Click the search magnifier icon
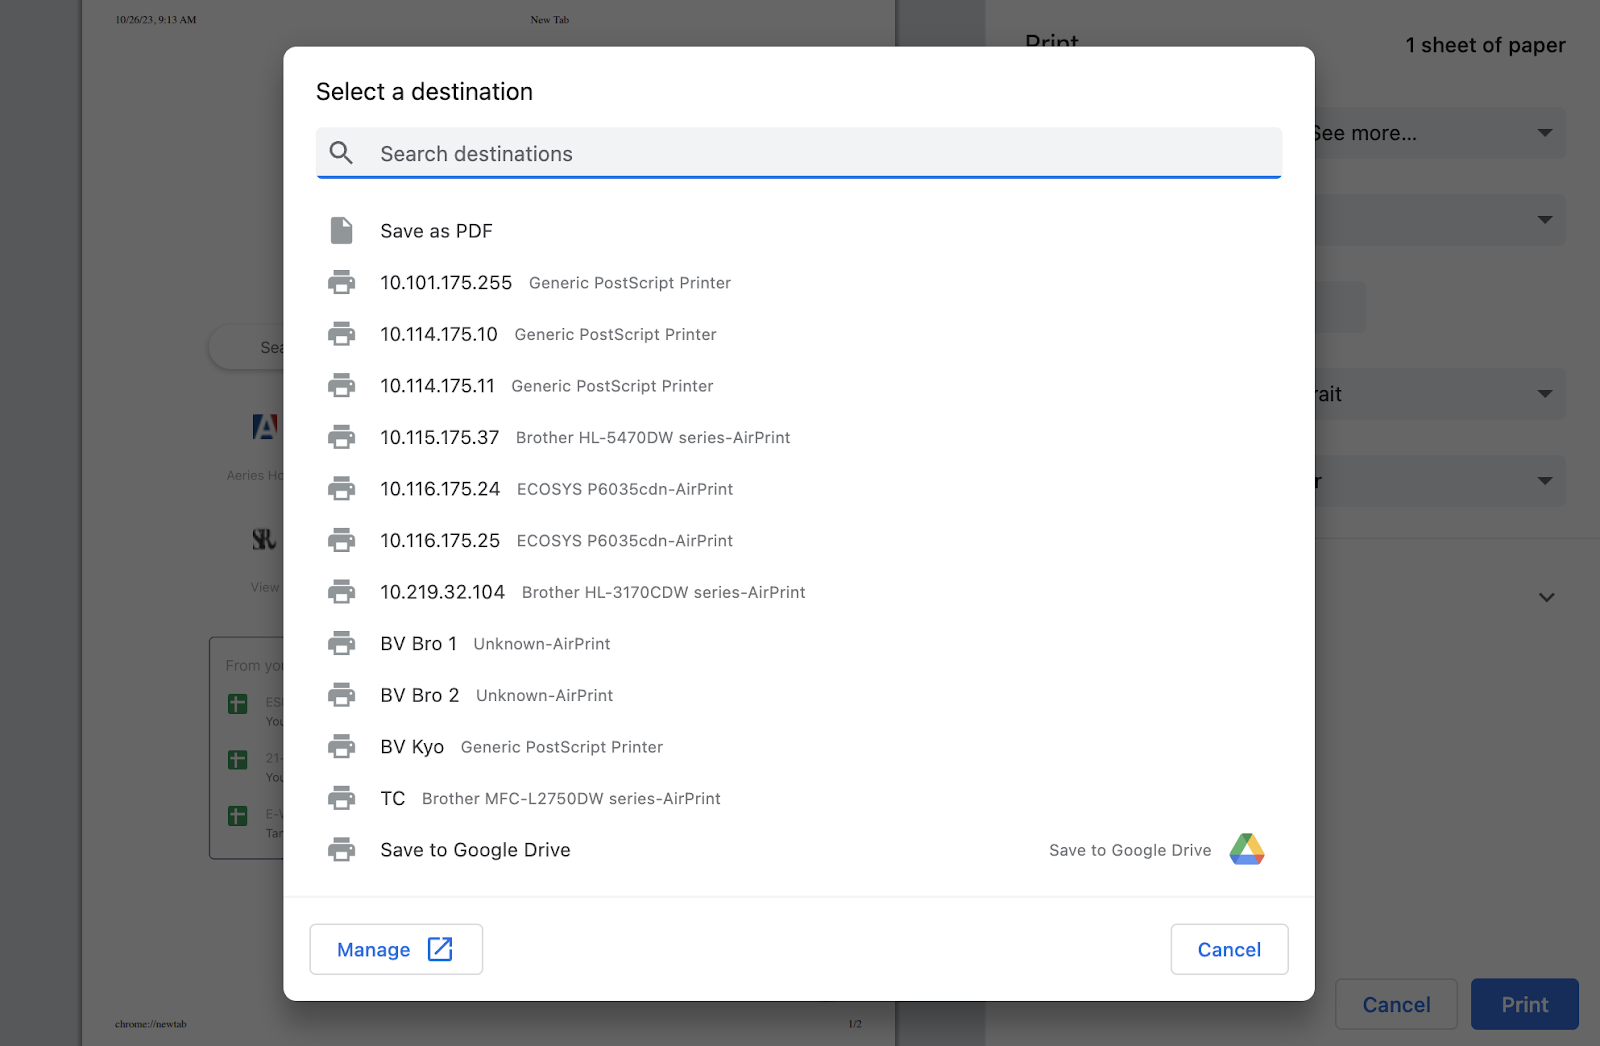This screenshot has height=1046, width=1600. point(341,153)
